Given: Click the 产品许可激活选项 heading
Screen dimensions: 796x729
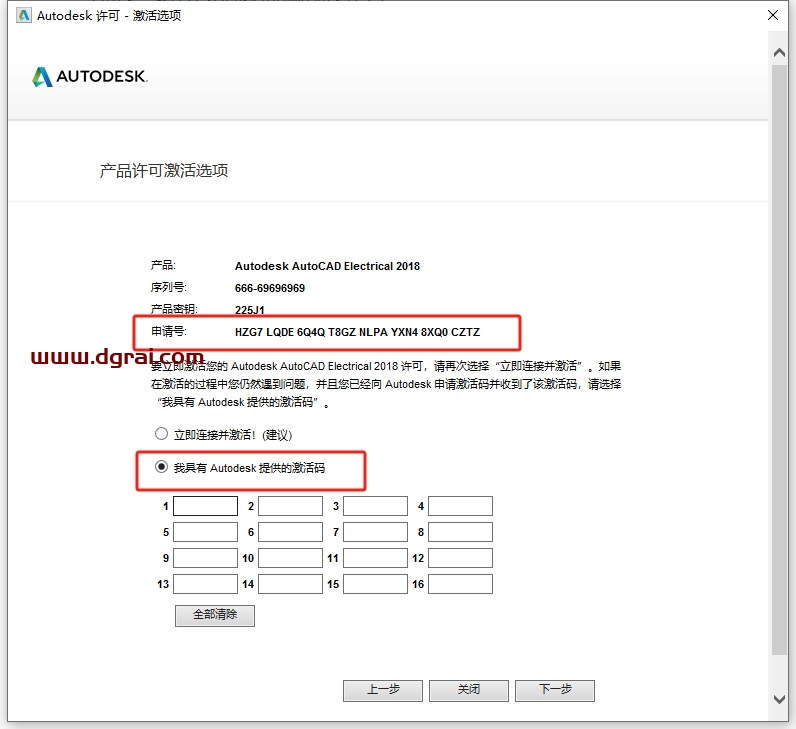Looking at the screenshot, I should click(164, 171).
